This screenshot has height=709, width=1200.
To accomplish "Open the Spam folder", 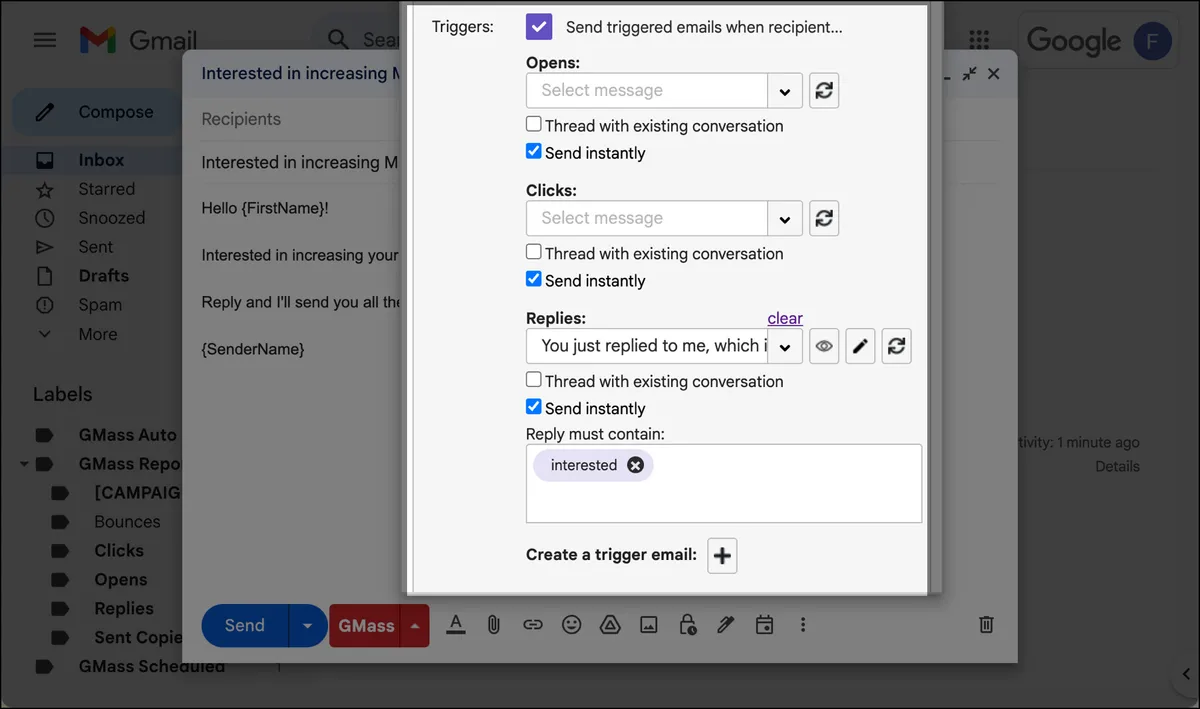I will coord(100,305).
